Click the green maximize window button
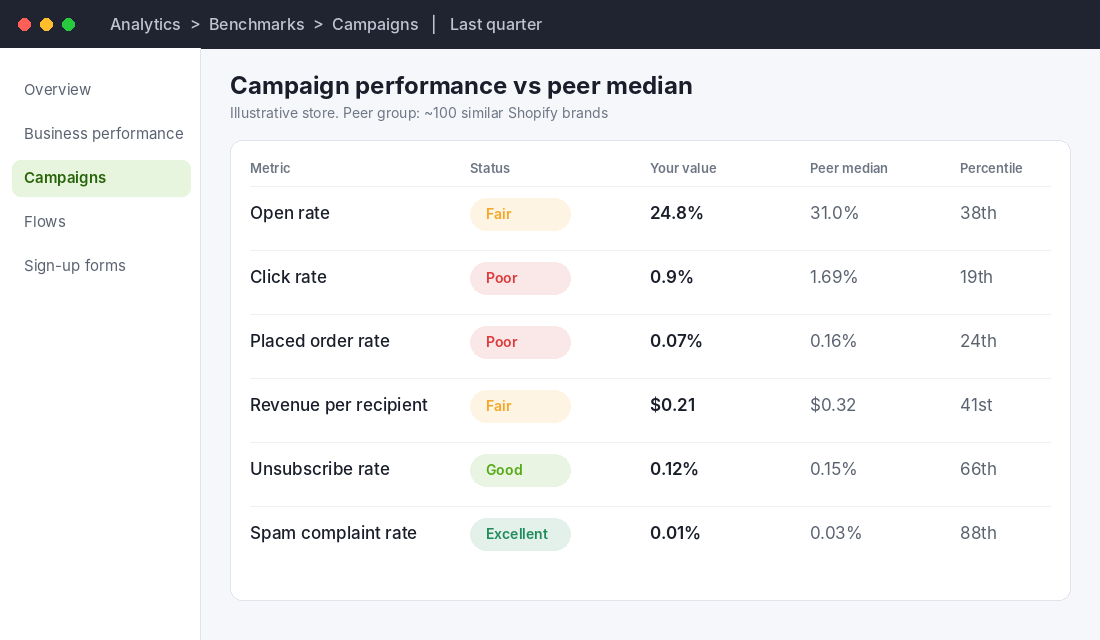This screenshot has width=1100, height=640. pos(69,25)
